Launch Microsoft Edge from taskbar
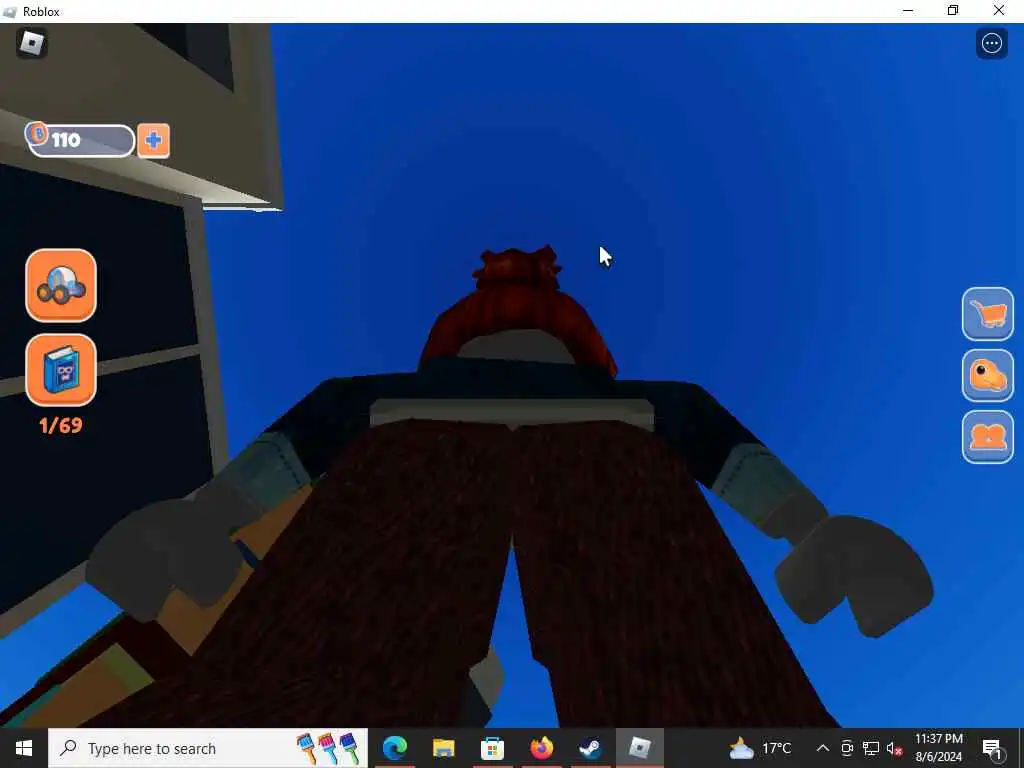Screen dimensions: 1024x768 (395, 748)
